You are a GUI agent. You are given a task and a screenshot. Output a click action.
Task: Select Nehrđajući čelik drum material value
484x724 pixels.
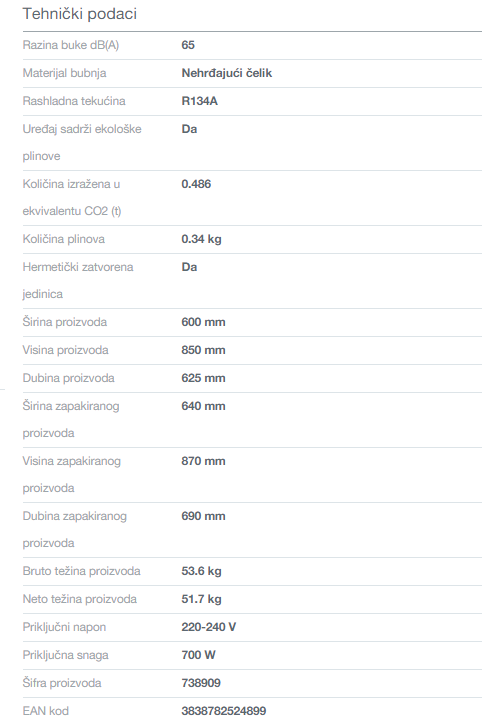tap(227, 73)
